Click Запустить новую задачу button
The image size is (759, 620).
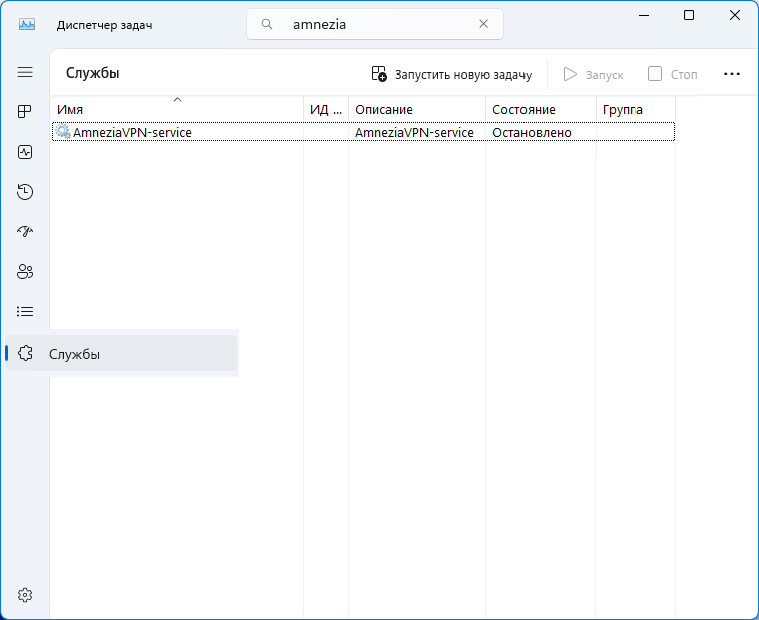452,74
